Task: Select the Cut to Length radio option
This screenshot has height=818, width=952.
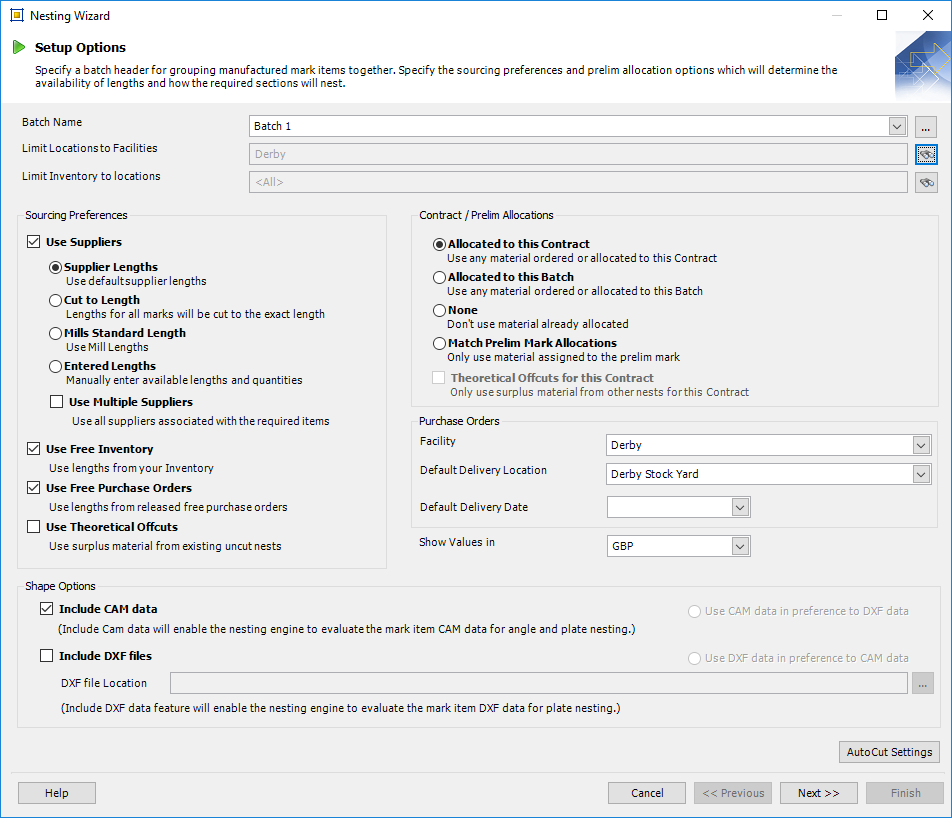Action: 56,300
